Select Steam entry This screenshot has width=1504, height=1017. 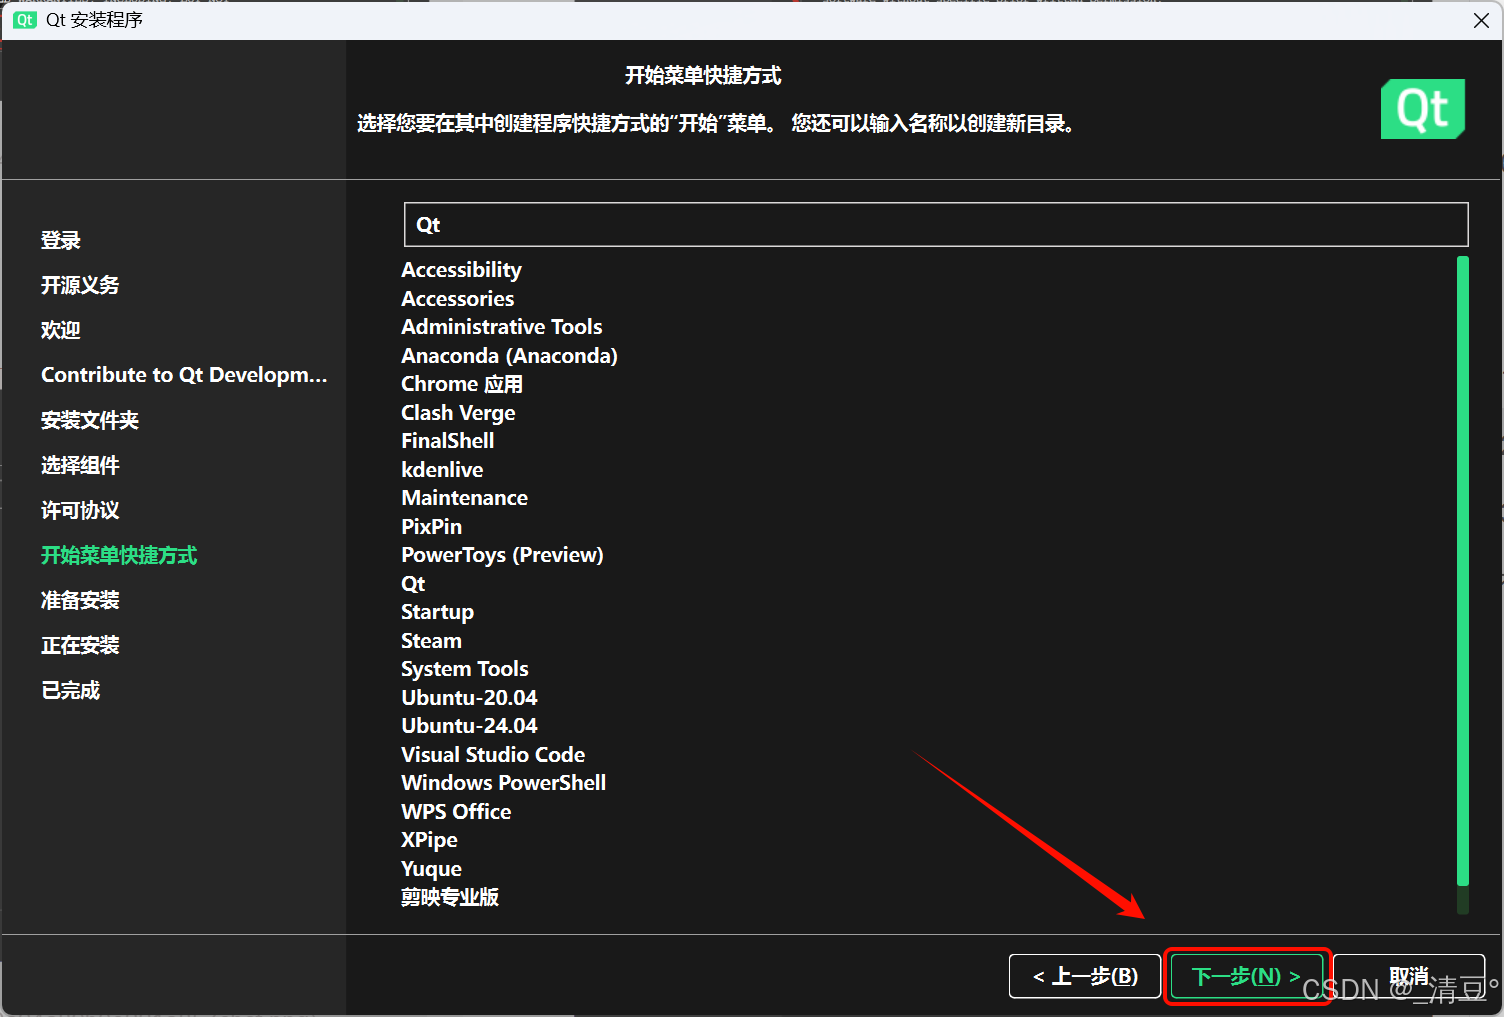click(431, 641)
